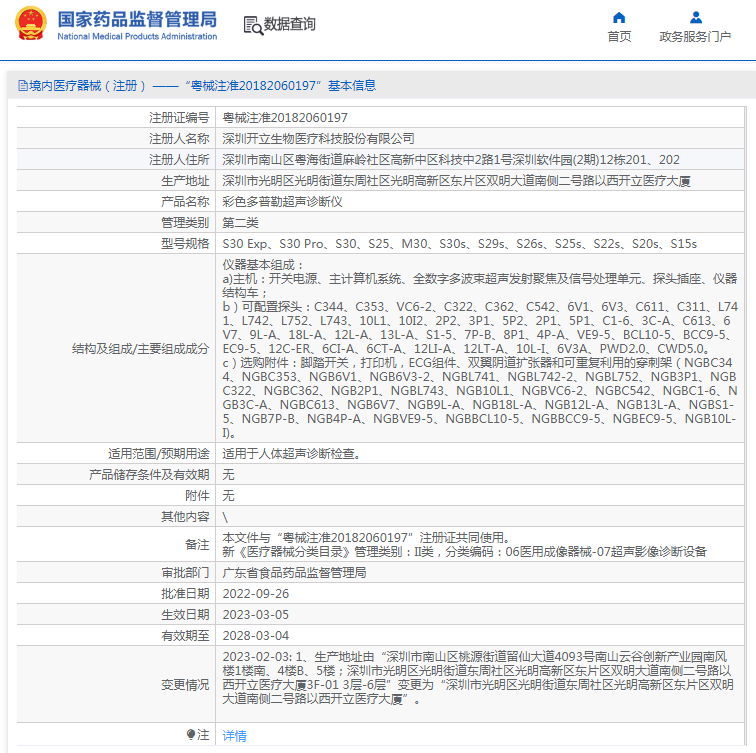Click the 型号规格 label

click(x=185, y=244)
